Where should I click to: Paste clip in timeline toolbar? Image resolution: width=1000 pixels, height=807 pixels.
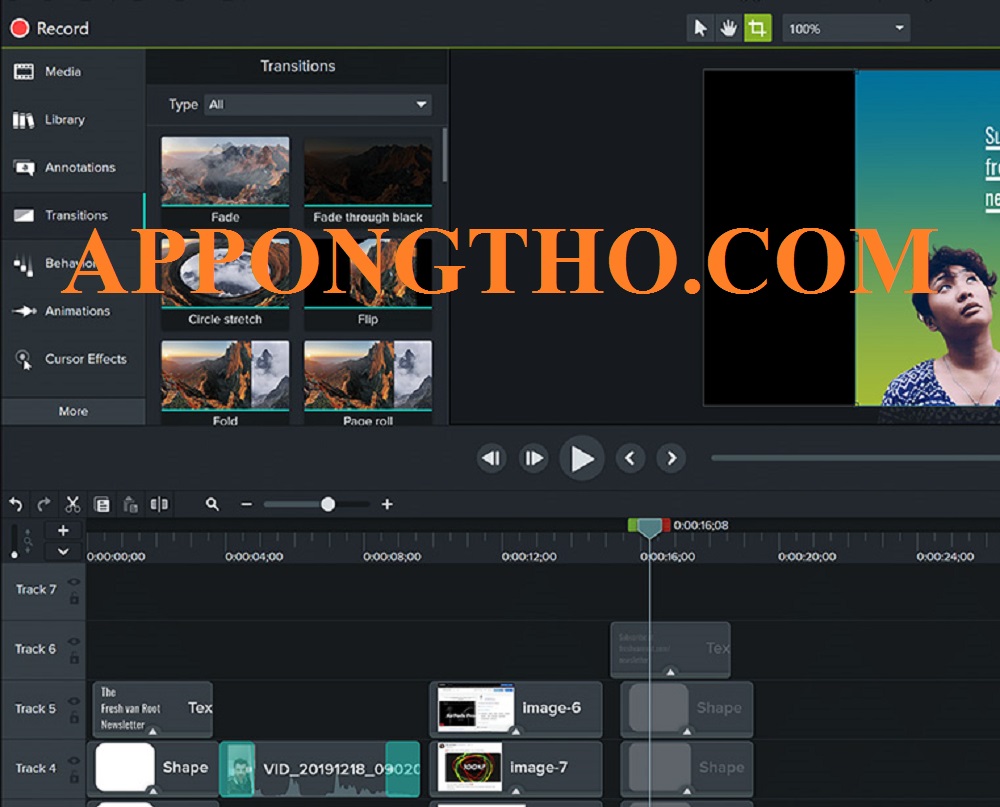[x=130, y=505]
